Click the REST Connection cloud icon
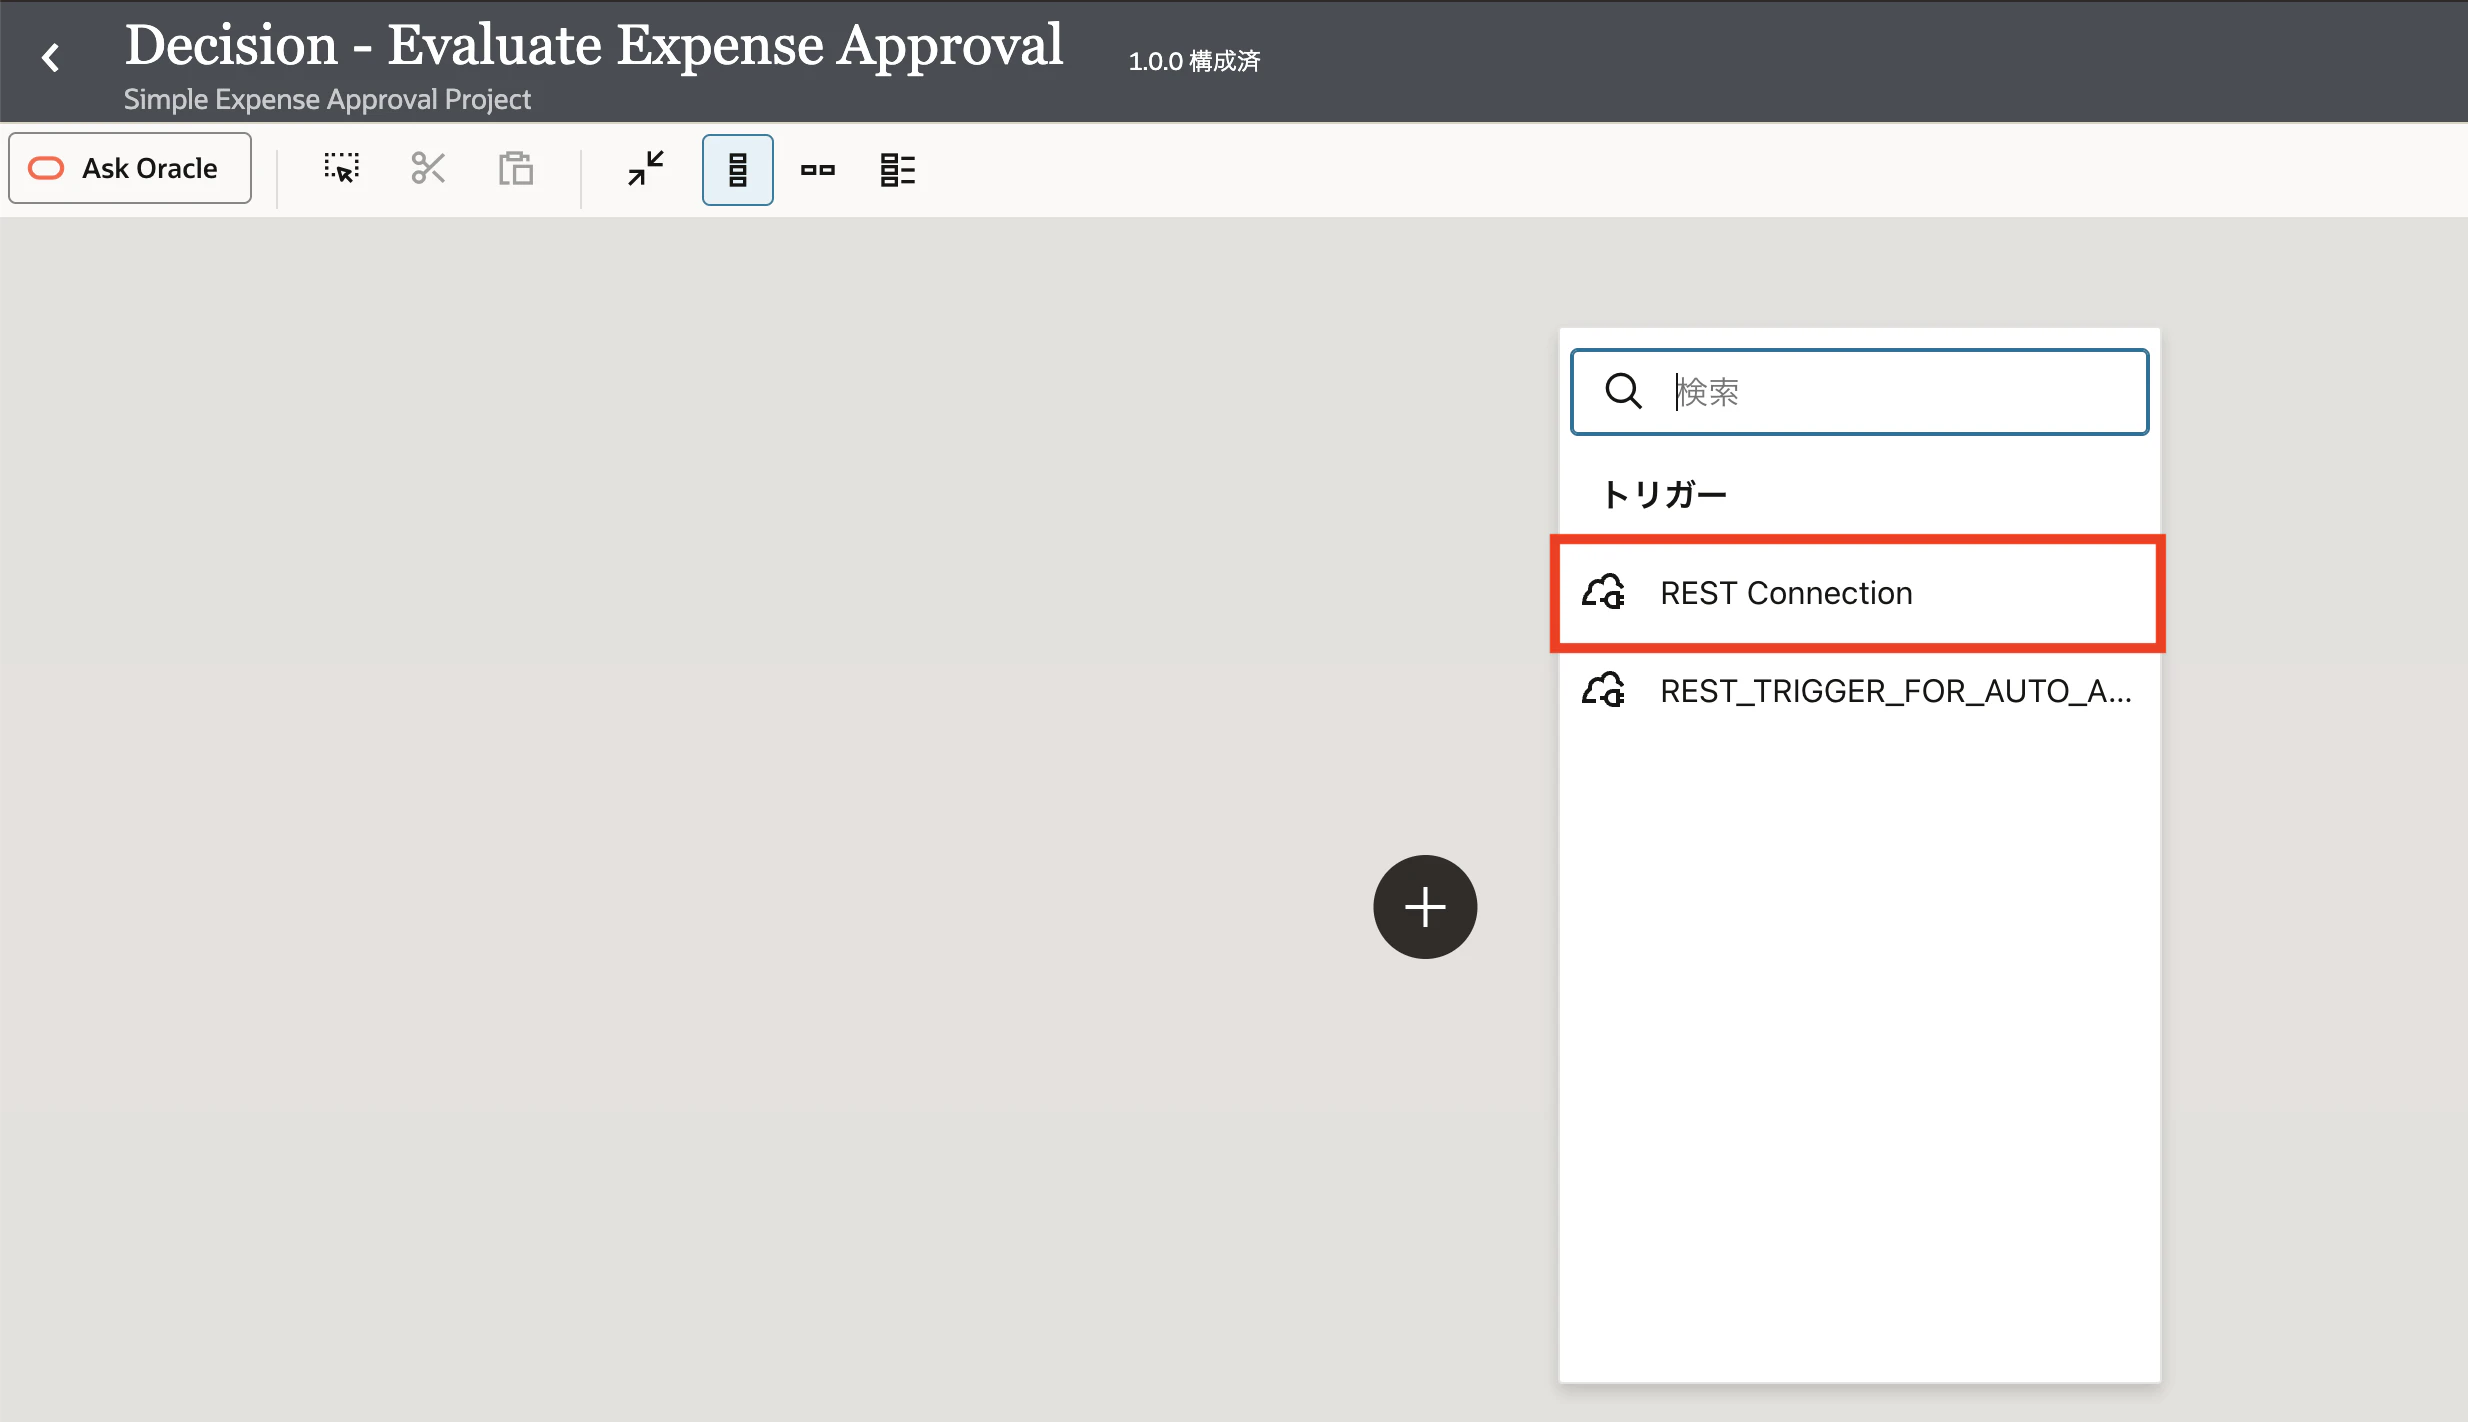Image resolution: width=2468 pixels, height=1422 pixels. coord(1603,592)
